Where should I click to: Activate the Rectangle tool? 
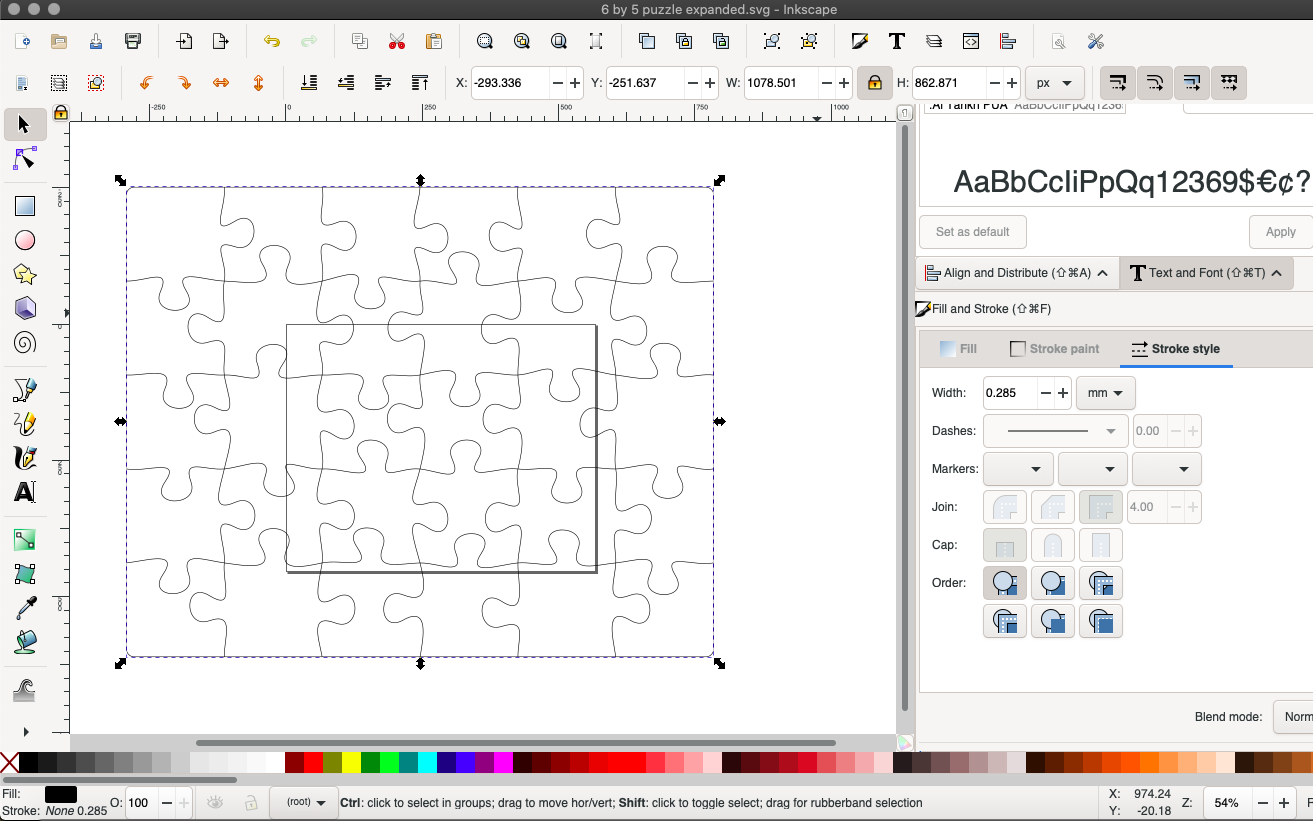[x=25, y=206]
